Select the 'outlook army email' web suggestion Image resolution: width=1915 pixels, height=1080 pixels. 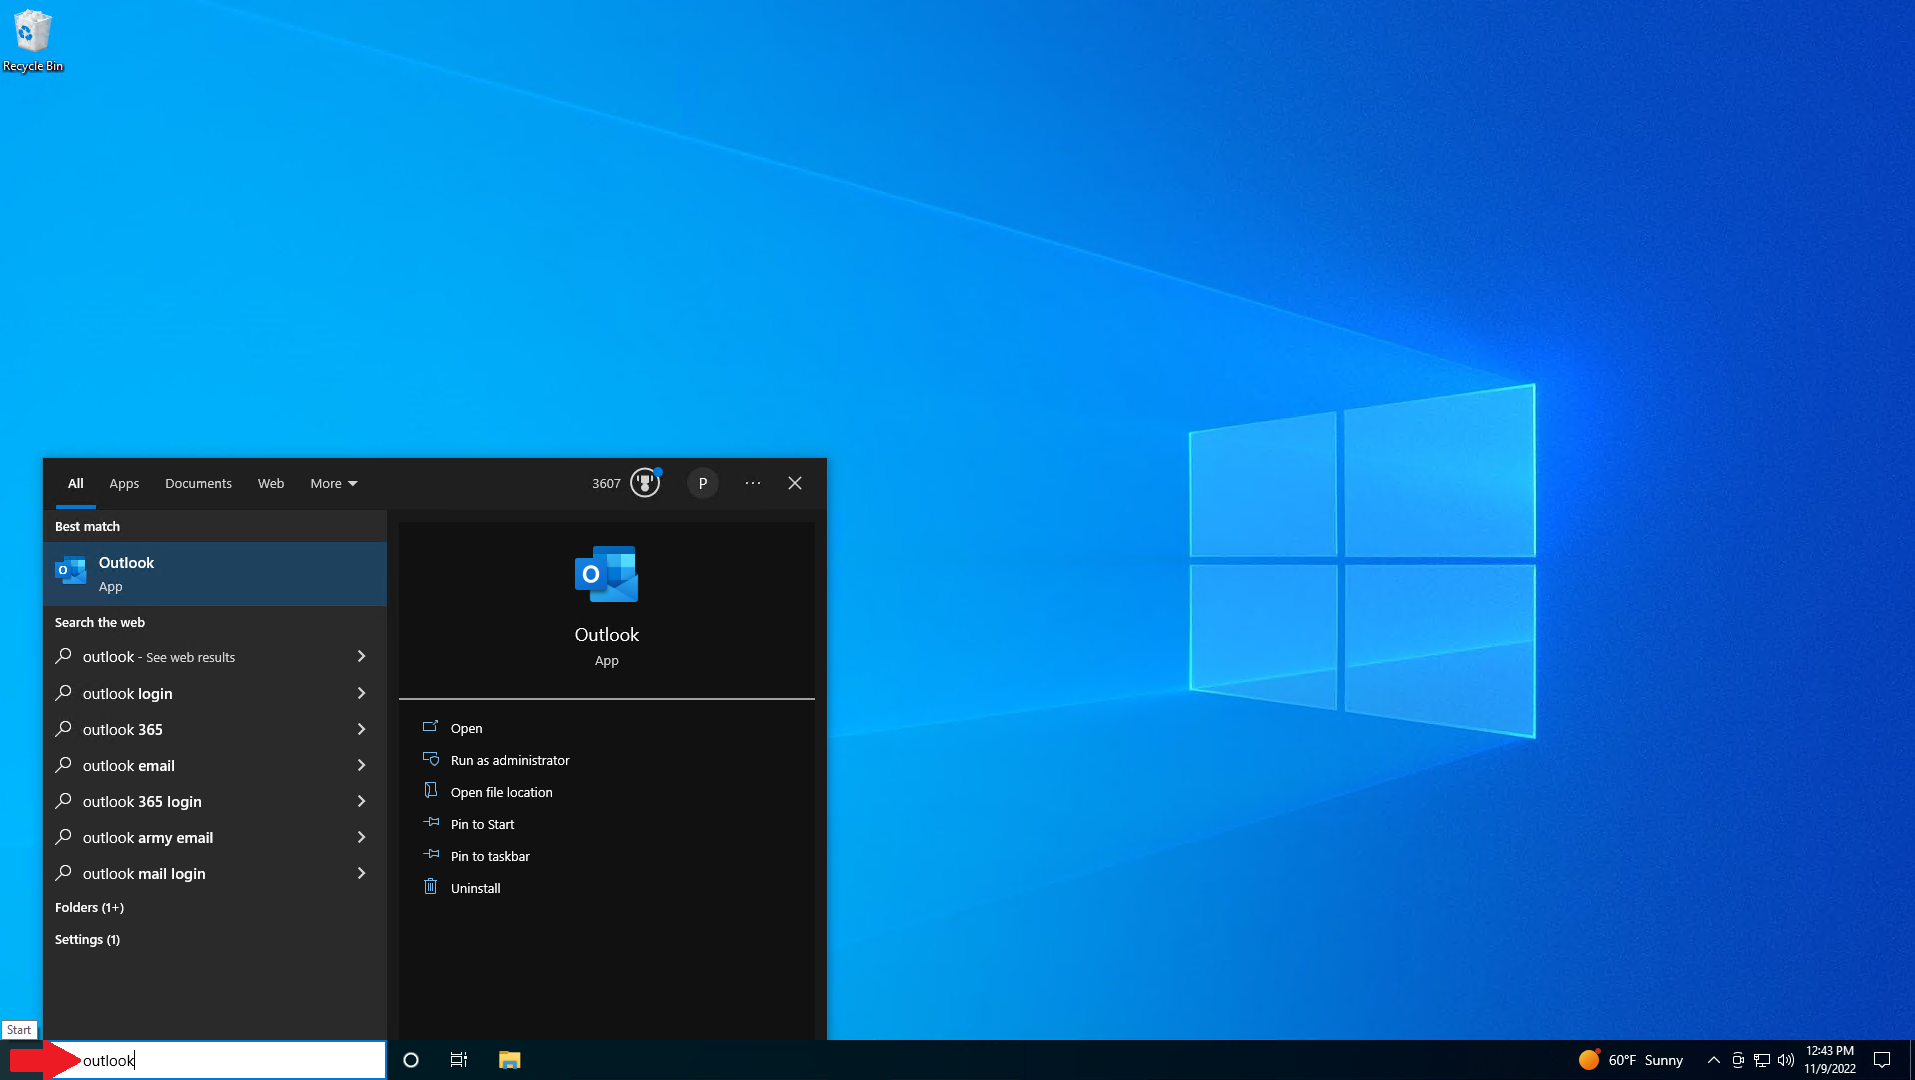[x=214, y=837]
